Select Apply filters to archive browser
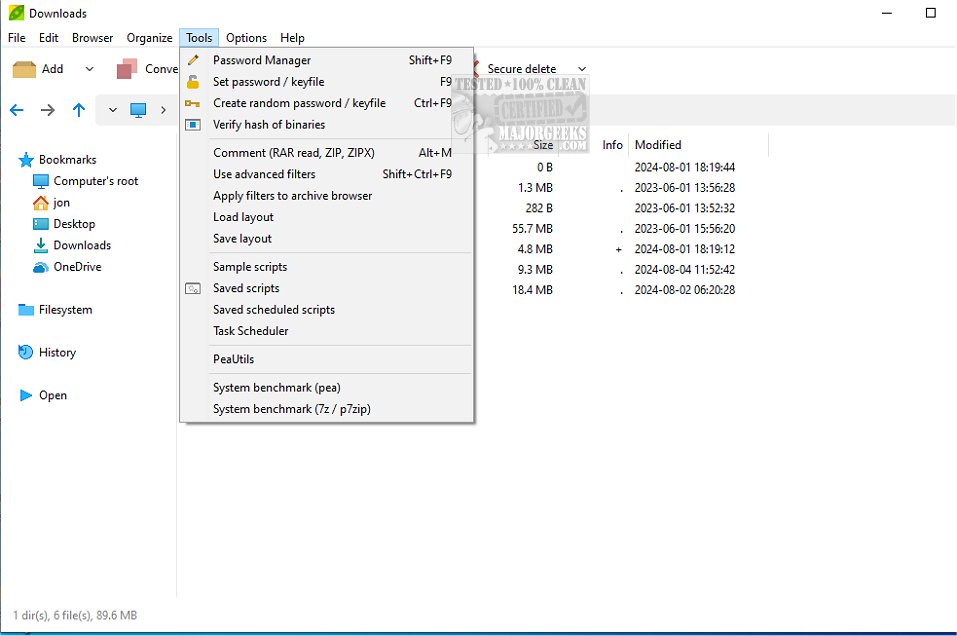Screen dimensions: 957x636 click(327, 196)
